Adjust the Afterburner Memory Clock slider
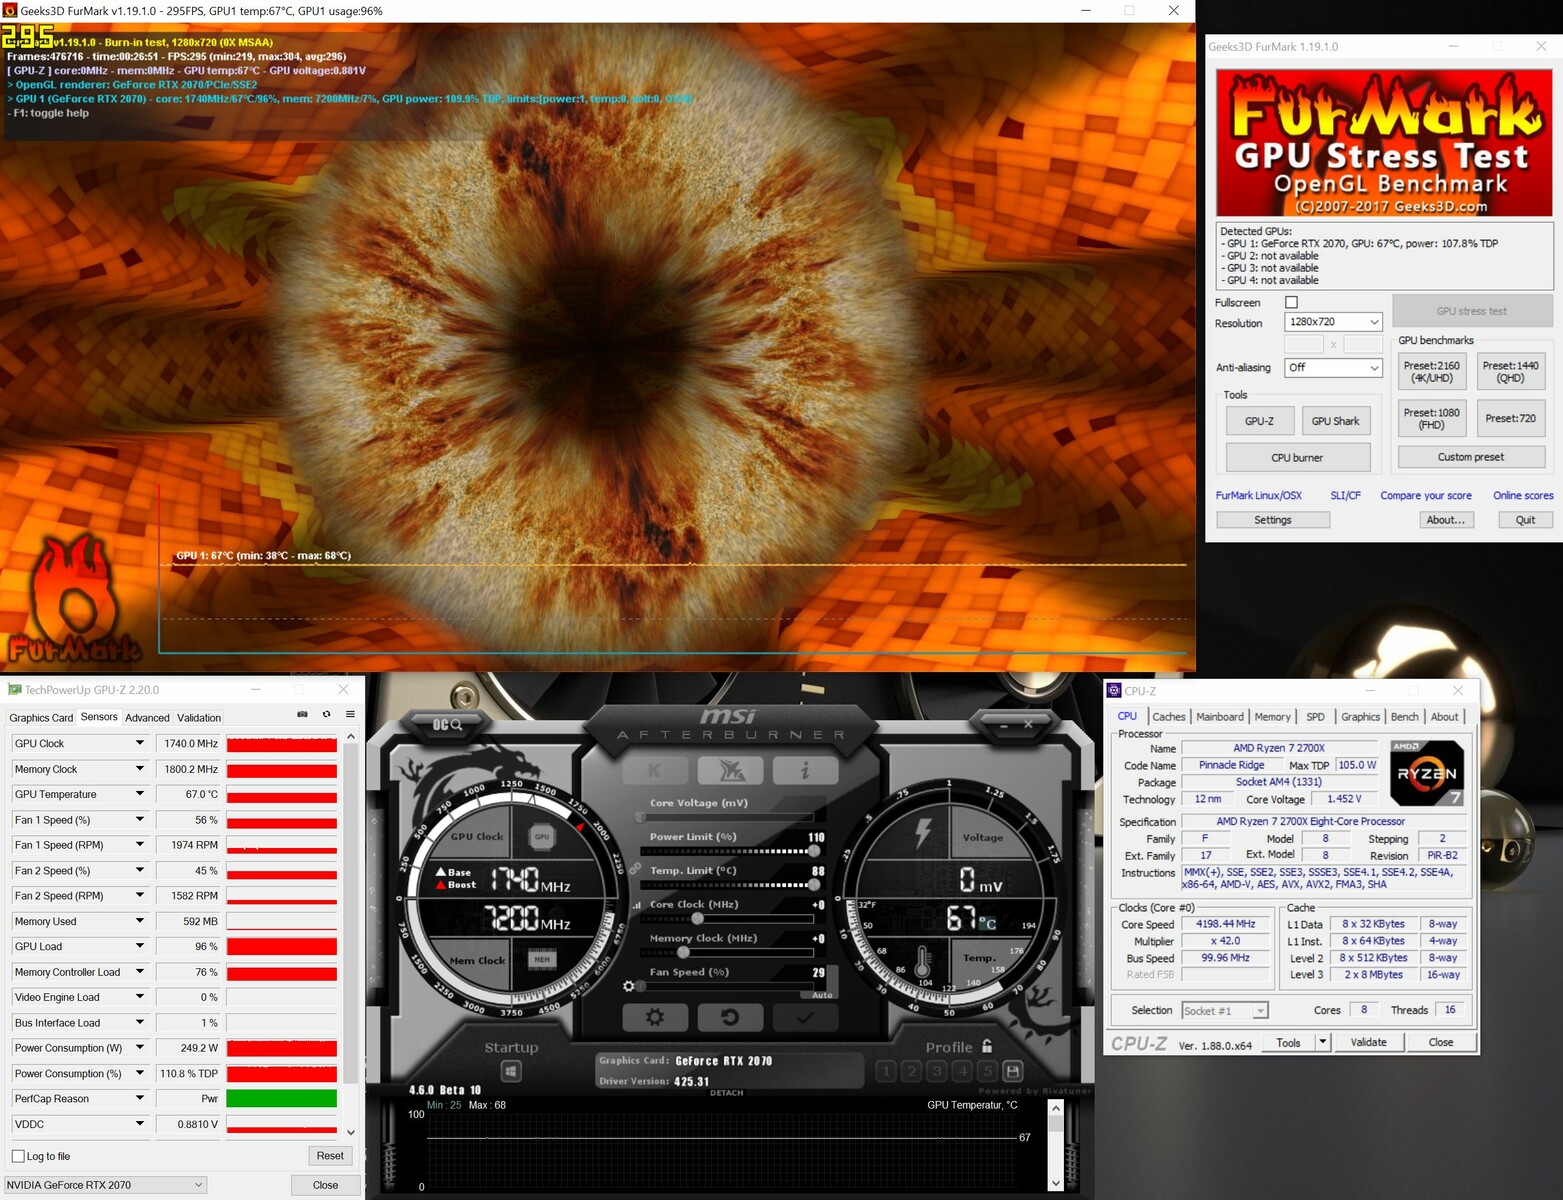The image size is (1563, 1200). point(728,952)
